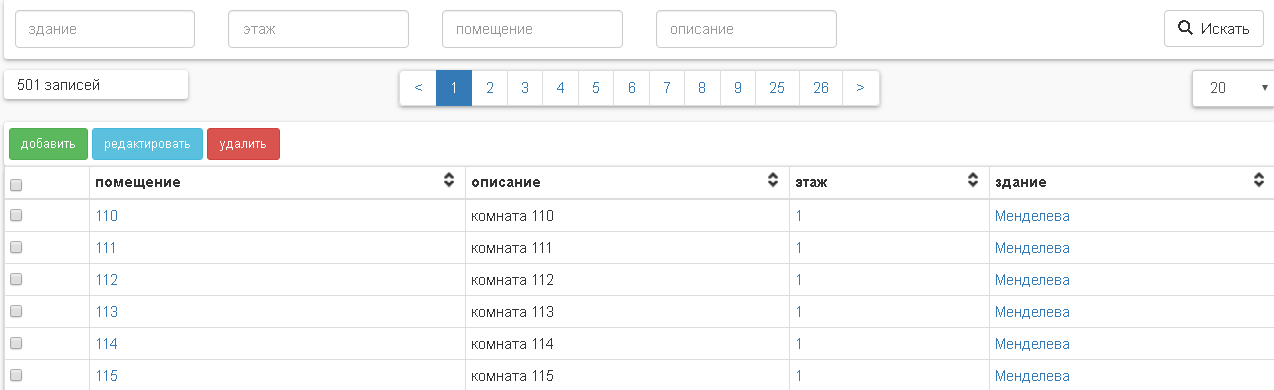Go to page 2 in pagination
The image size is (1274, 390).
(490, 88)
